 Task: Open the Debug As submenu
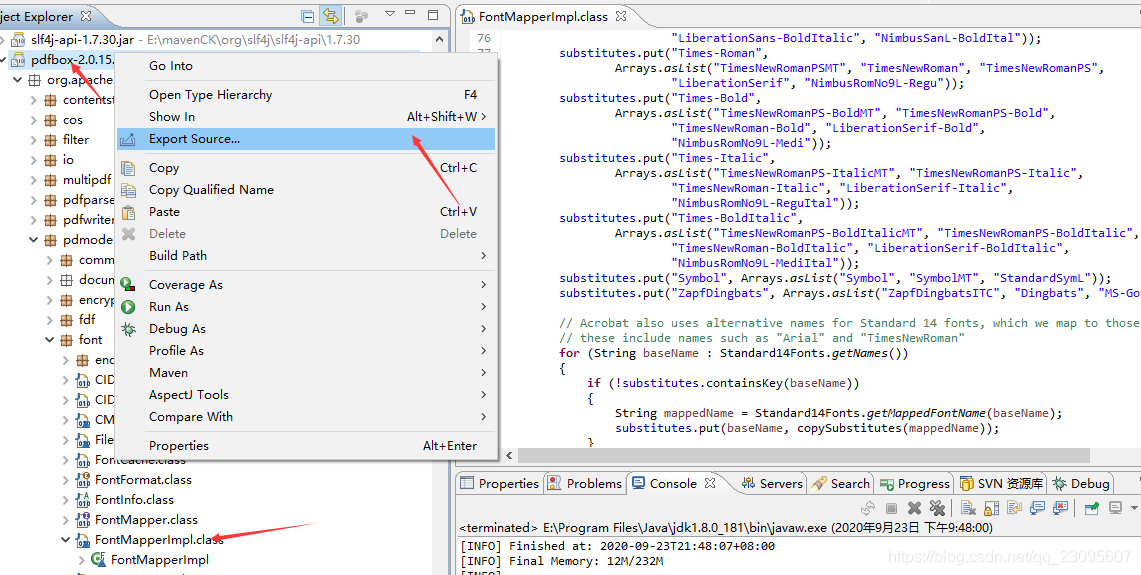[306, 329]
